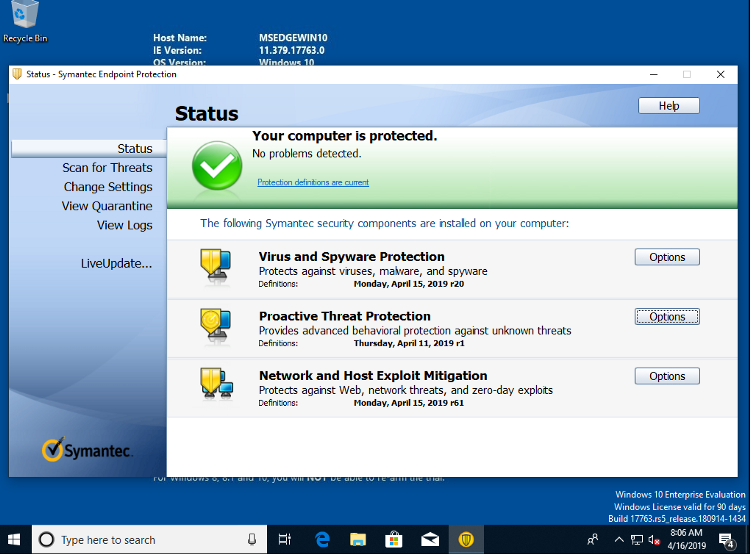Viewport: 750px width, 554px height.
Task: Click the Status page heading
Action: point(207,114)
